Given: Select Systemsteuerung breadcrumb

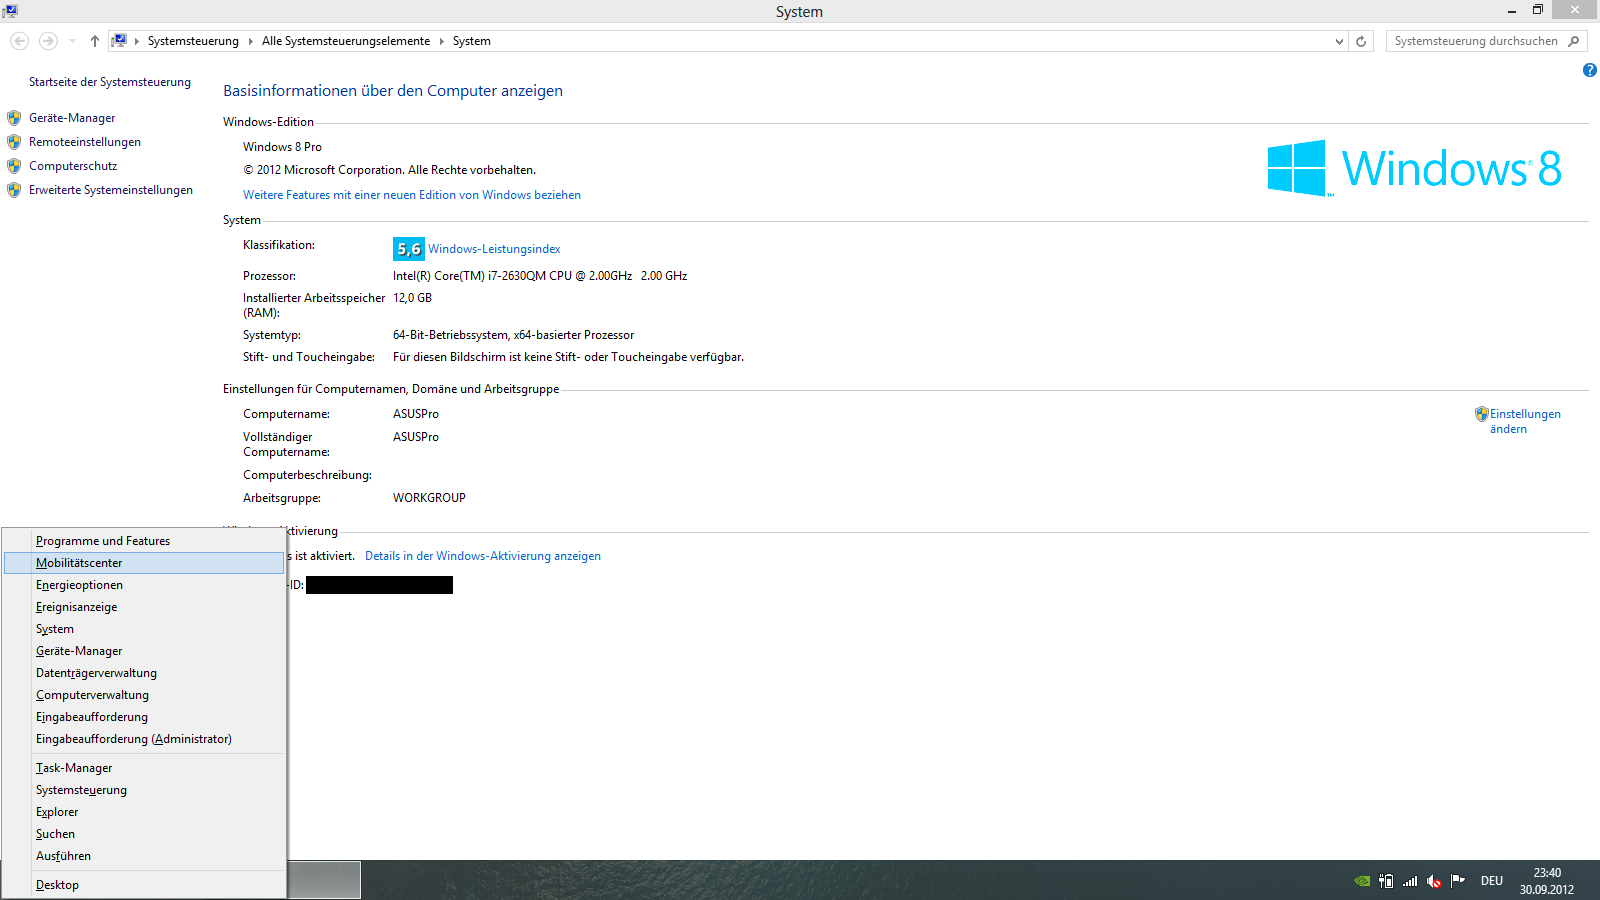Looking at the screenshot, I should [193, 41].
